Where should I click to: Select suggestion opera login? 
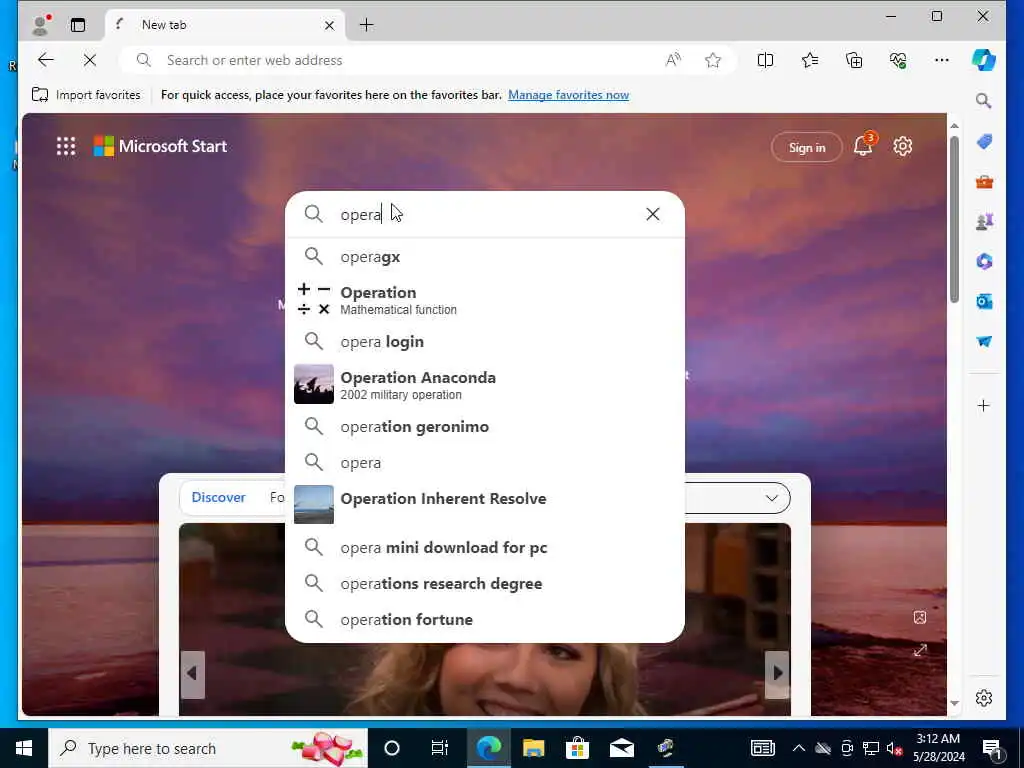pos(485,342)
